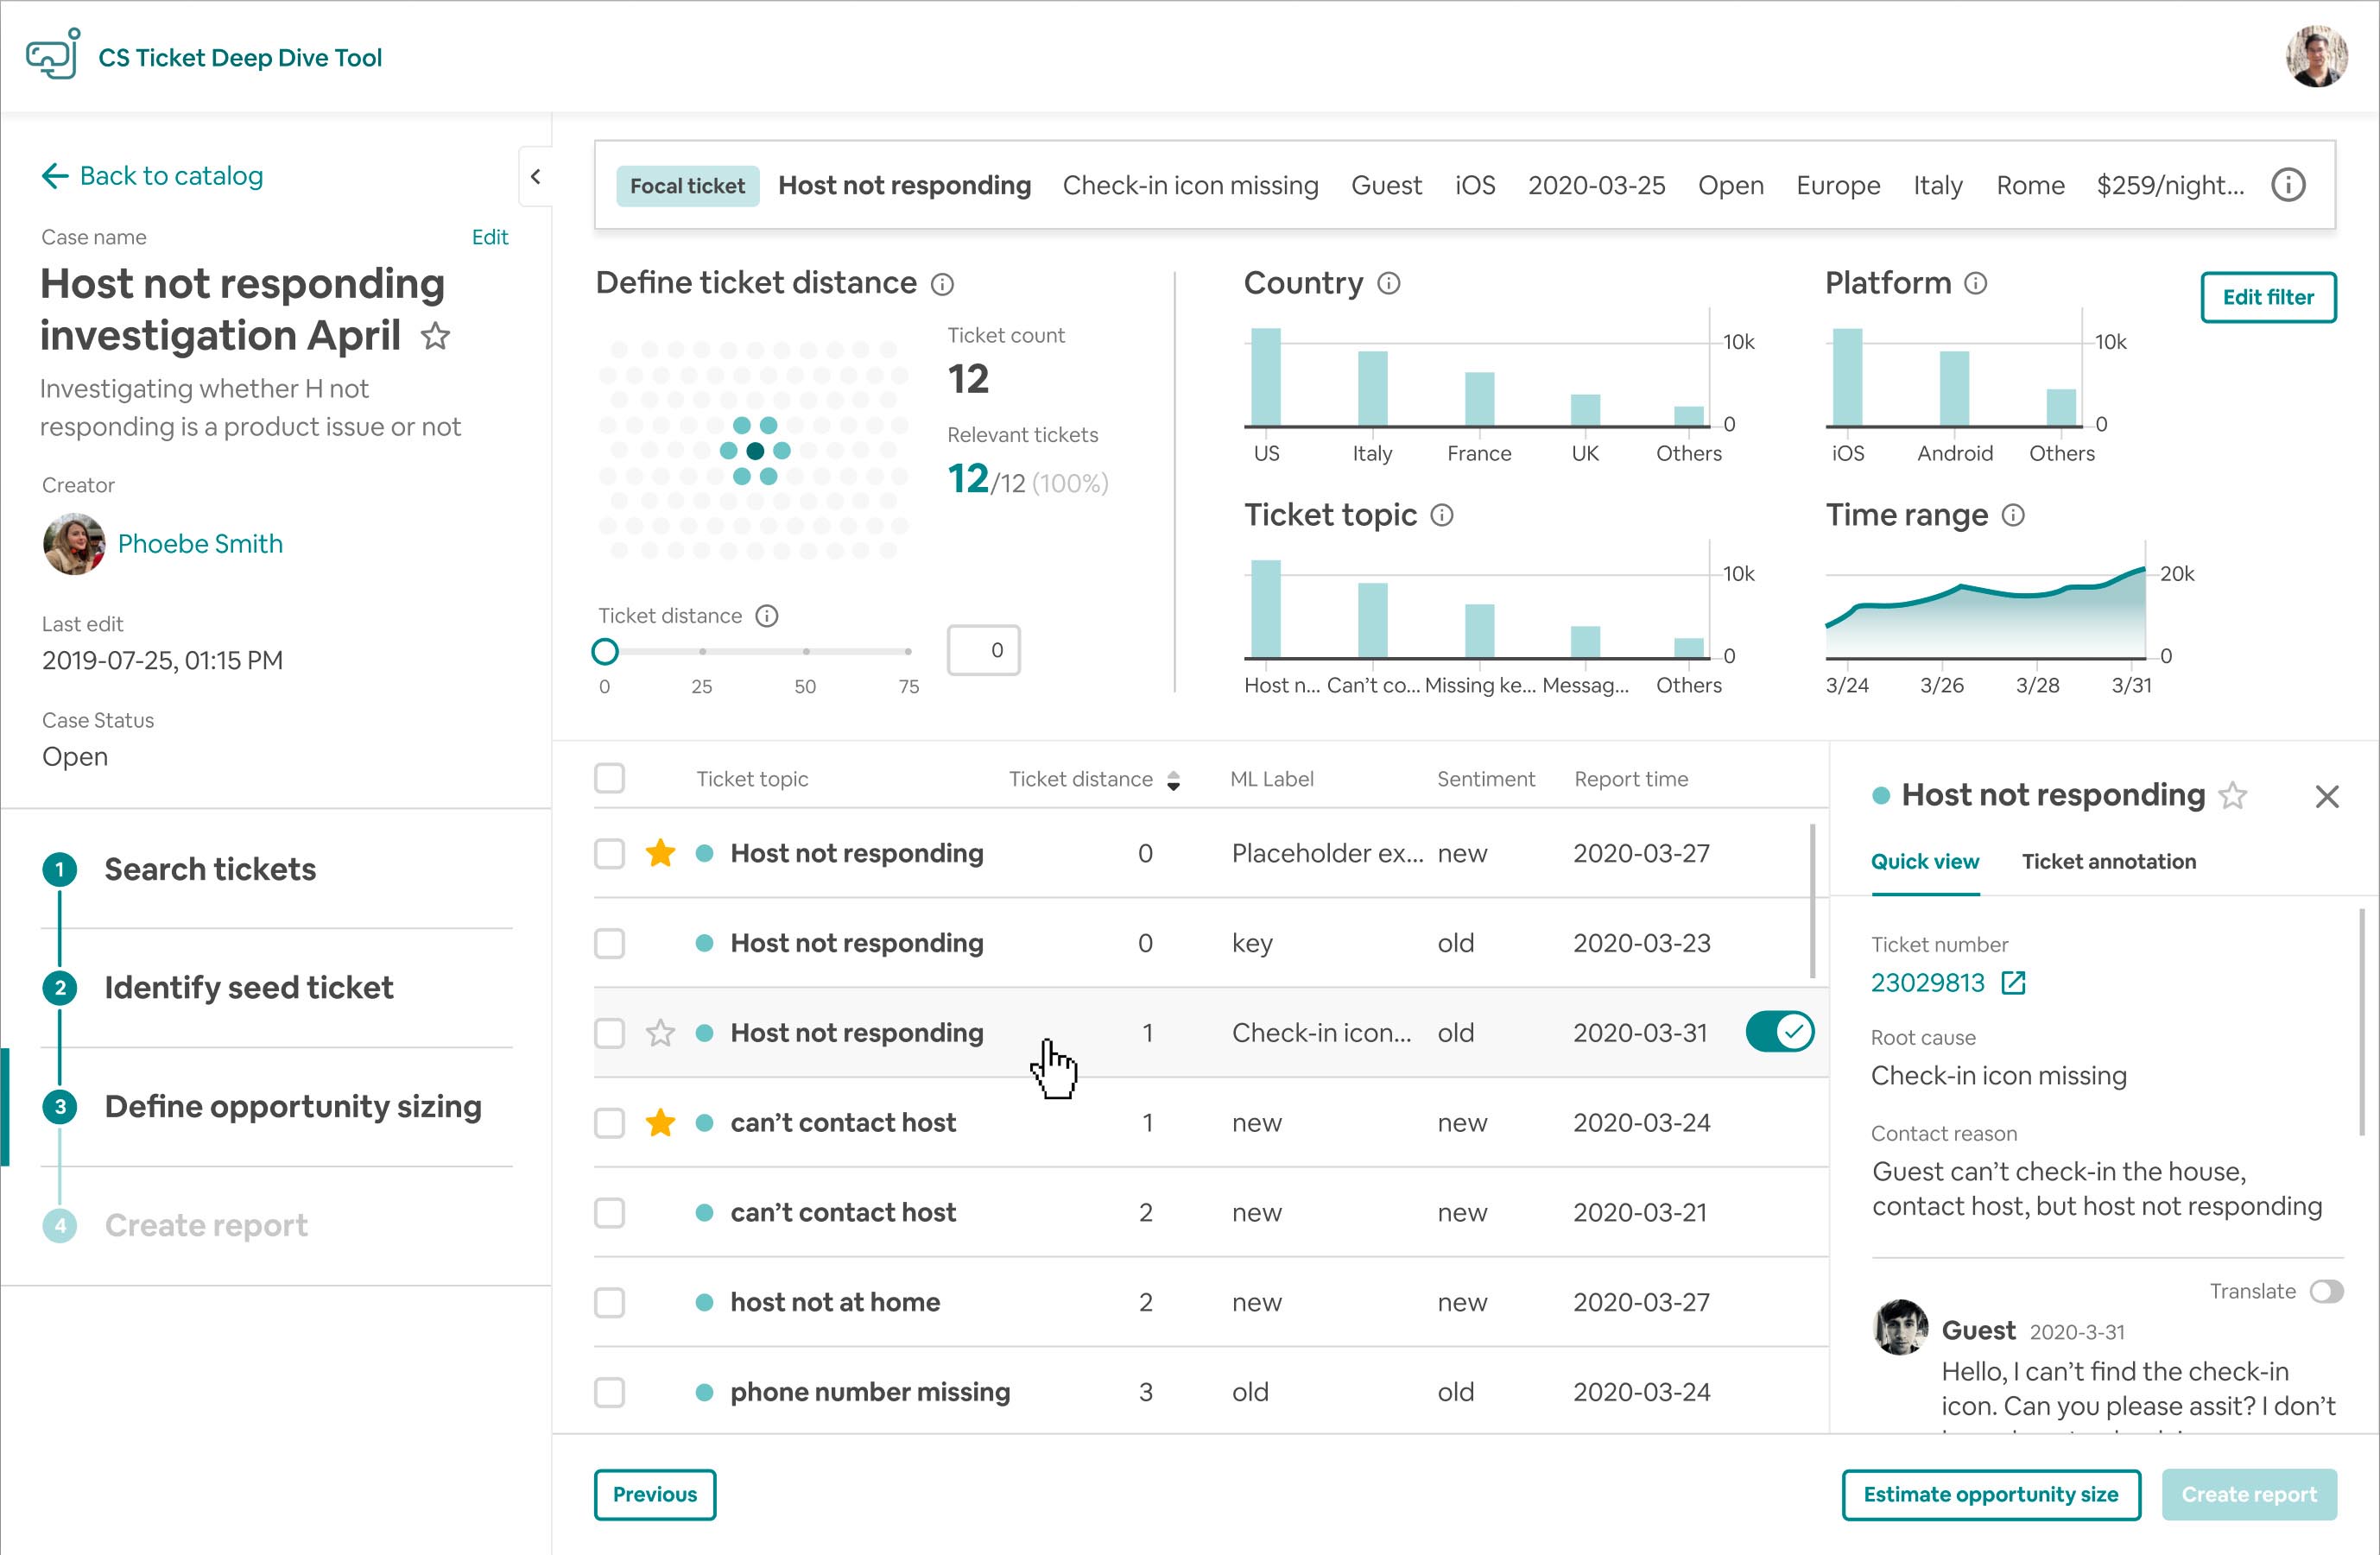Screen dimensions: 2380x1555
Task: Click info icon beside Country chart
Action: click(x=1388, y=283)
